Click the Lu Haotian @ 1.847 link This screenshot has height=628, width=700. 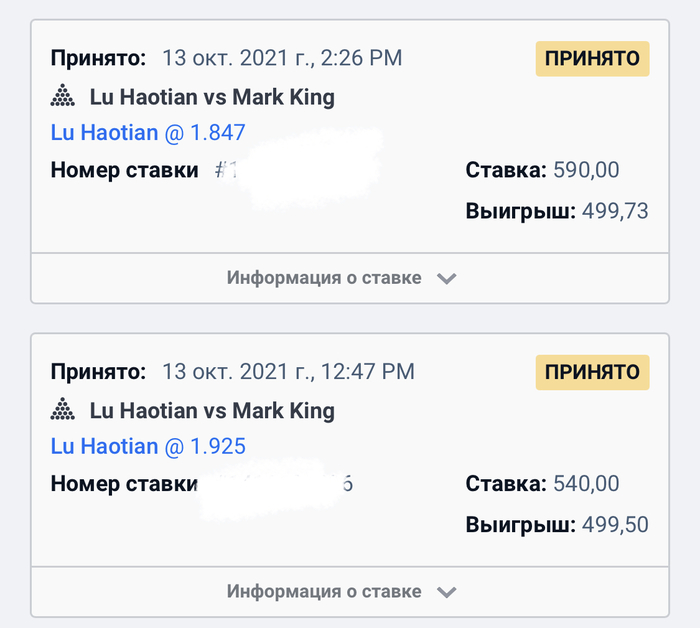(x=148, y=133)
